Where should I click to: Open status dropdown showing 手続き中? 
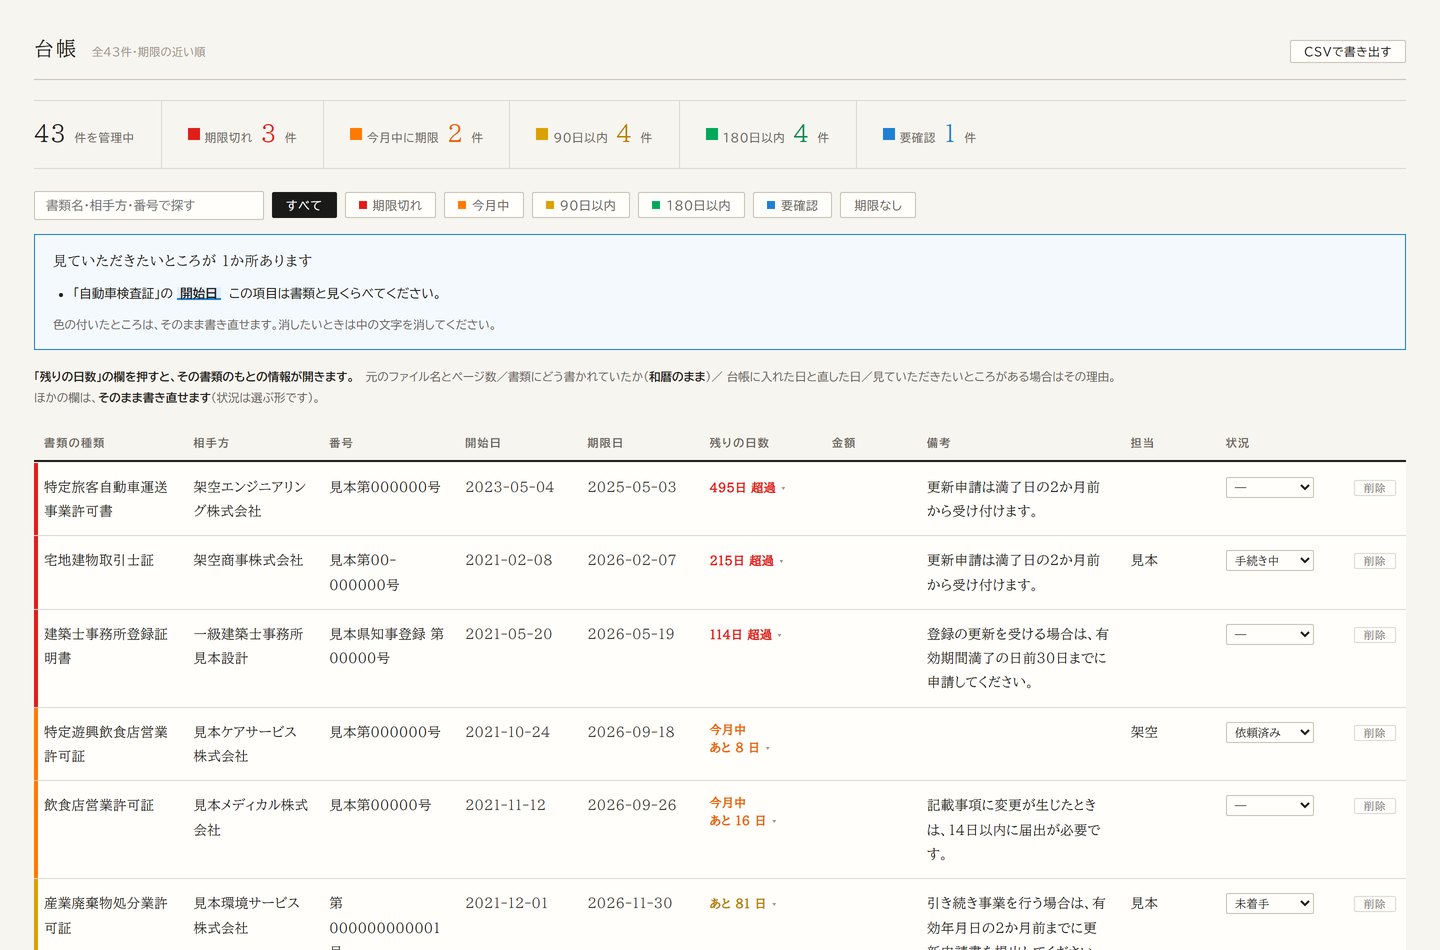1269,560
